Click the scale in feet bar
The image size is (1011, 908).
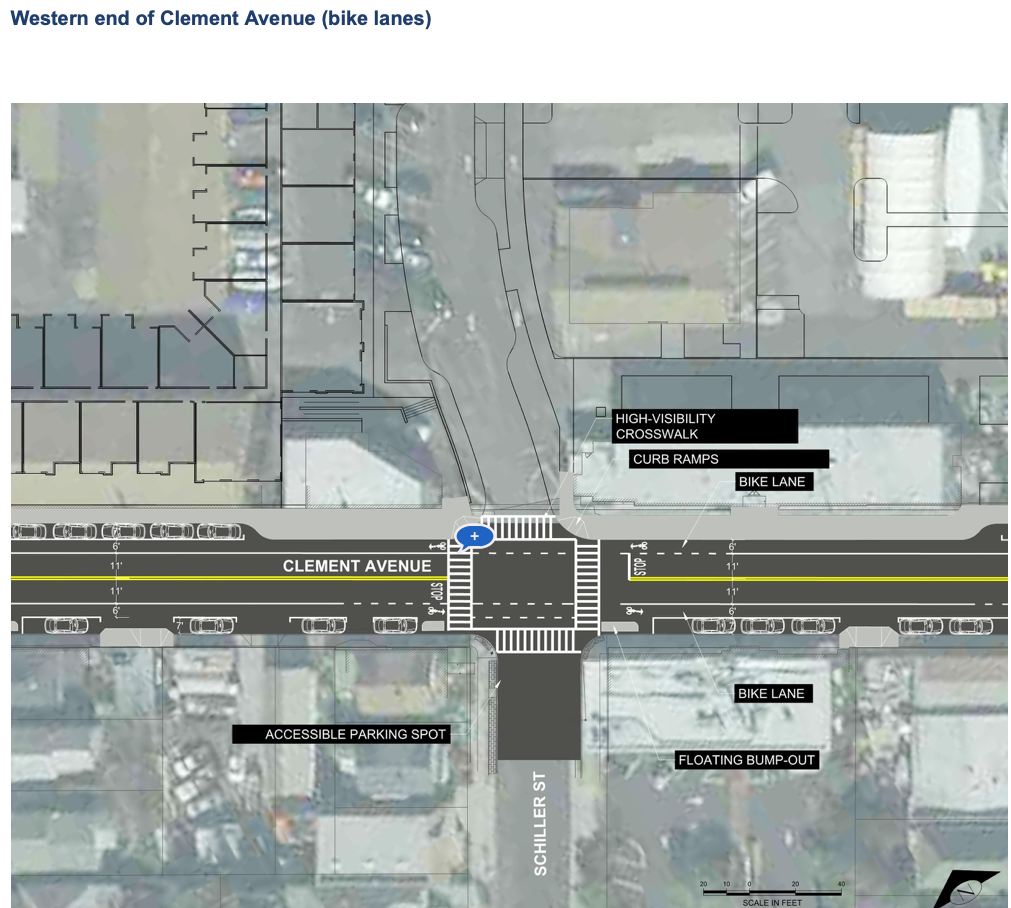(771, 888)
